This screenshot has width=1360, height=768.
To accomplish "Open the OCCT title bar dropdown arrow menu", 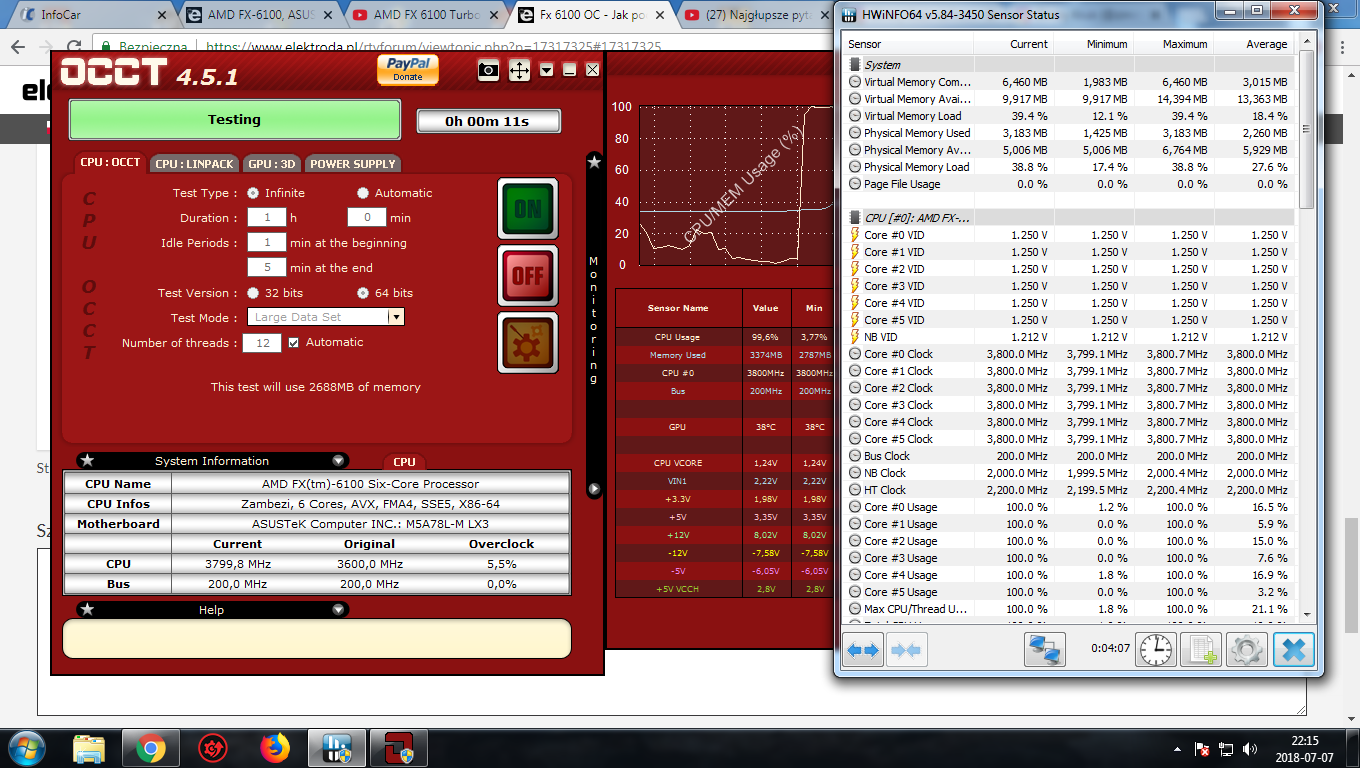I will 546,69.
